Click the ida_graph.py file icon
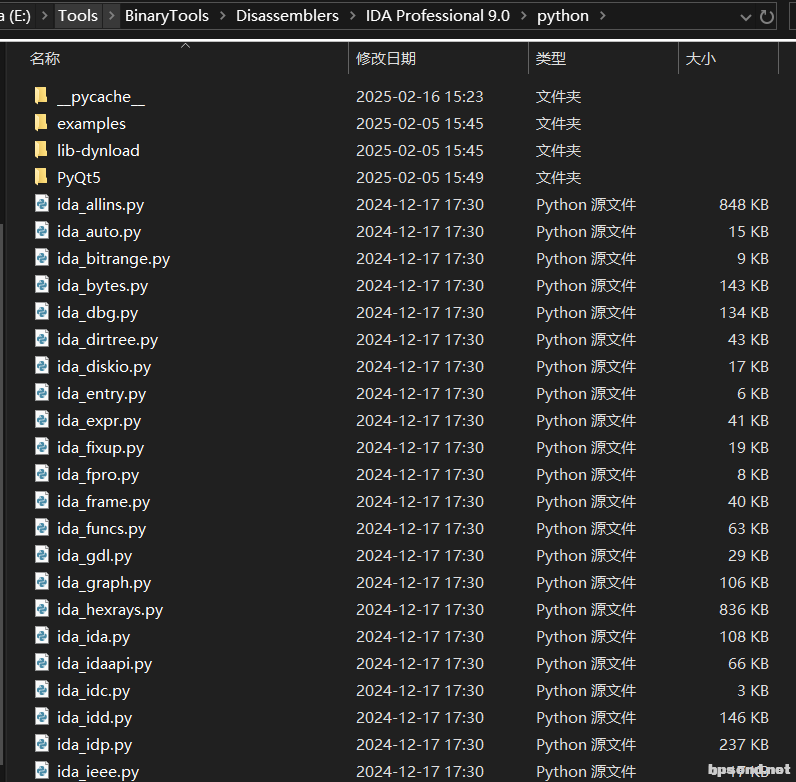Image resolution: width=796 pixels, height=782 pixels. tap(42, 581)
